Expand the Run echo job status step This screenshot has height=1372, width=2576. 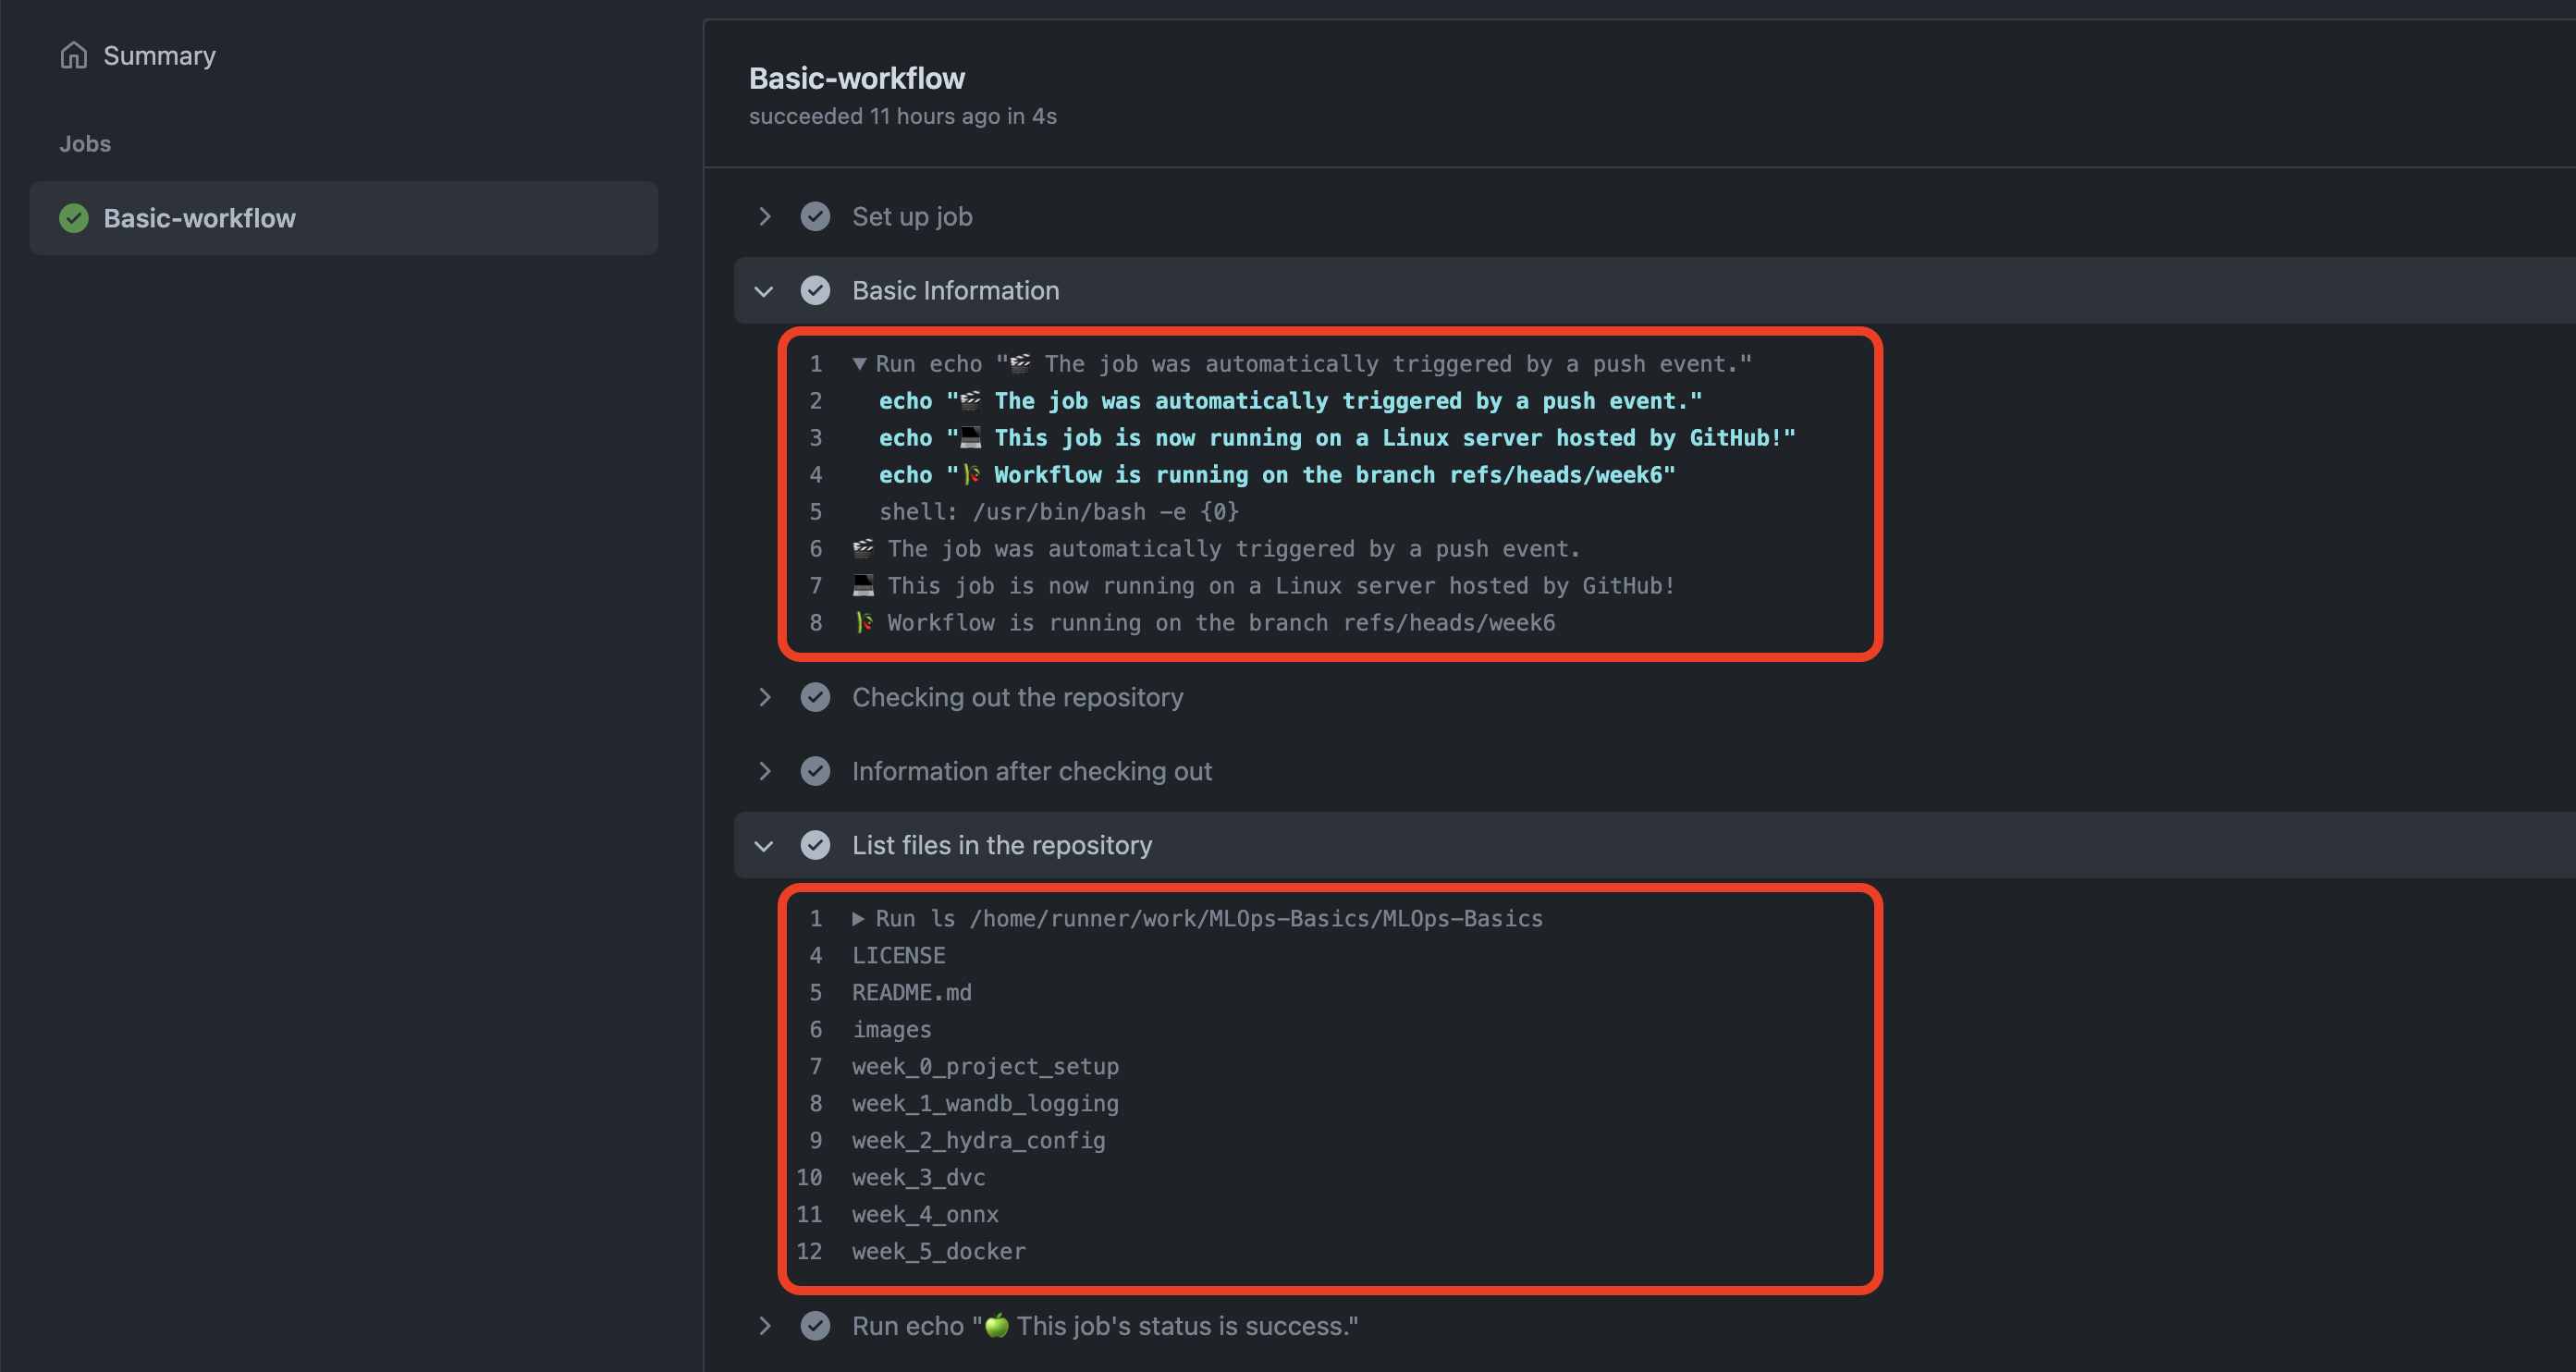click(764, 1326)
